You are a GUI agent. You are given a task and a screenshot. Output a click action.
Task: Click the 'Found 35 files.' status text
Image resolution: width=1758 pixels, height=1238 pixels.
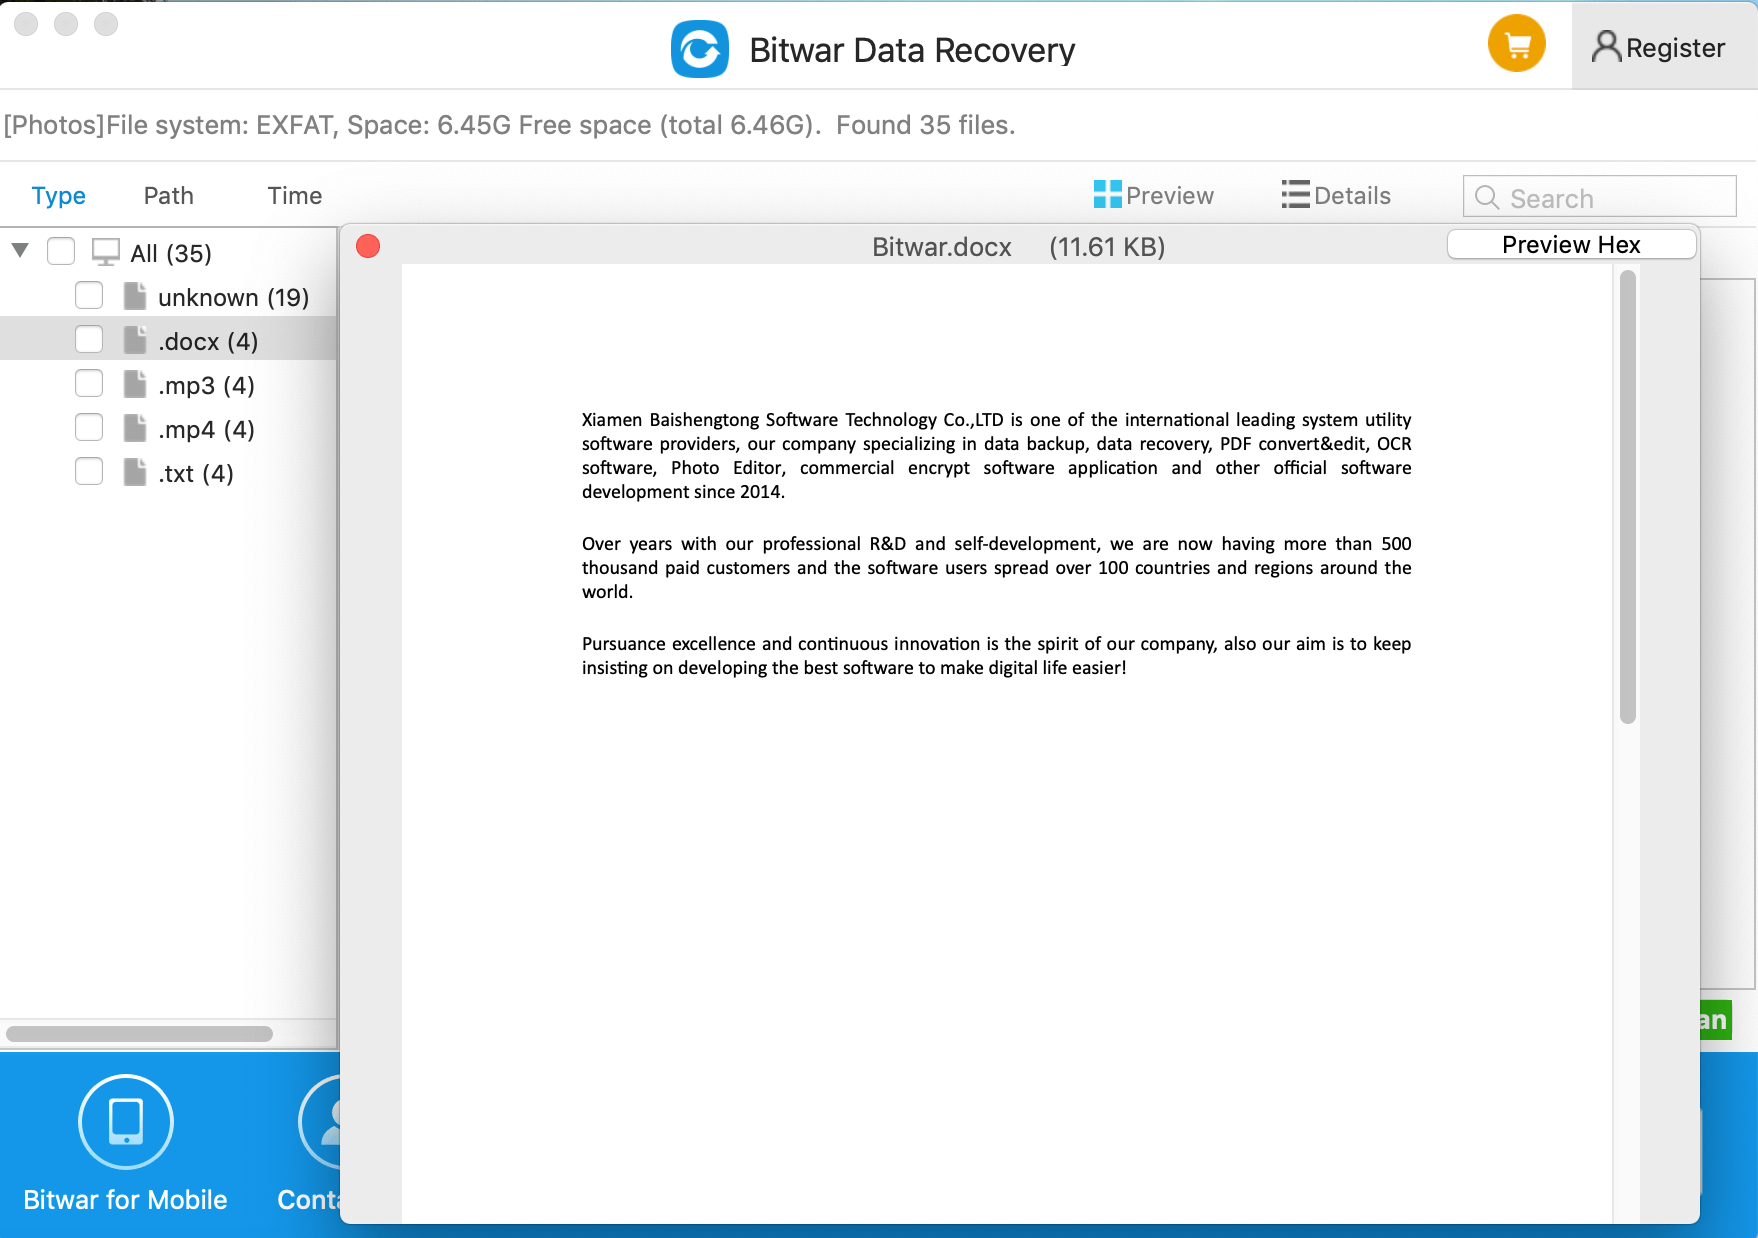926,125
